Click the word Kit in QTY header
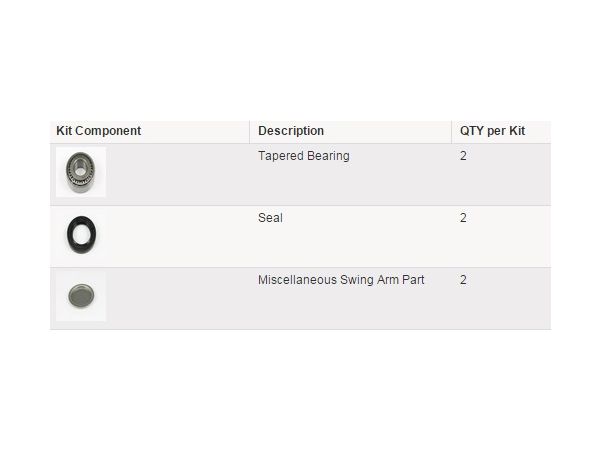Image resolution: width=600 pixels, height=450 pixels. tap(516, 131)
